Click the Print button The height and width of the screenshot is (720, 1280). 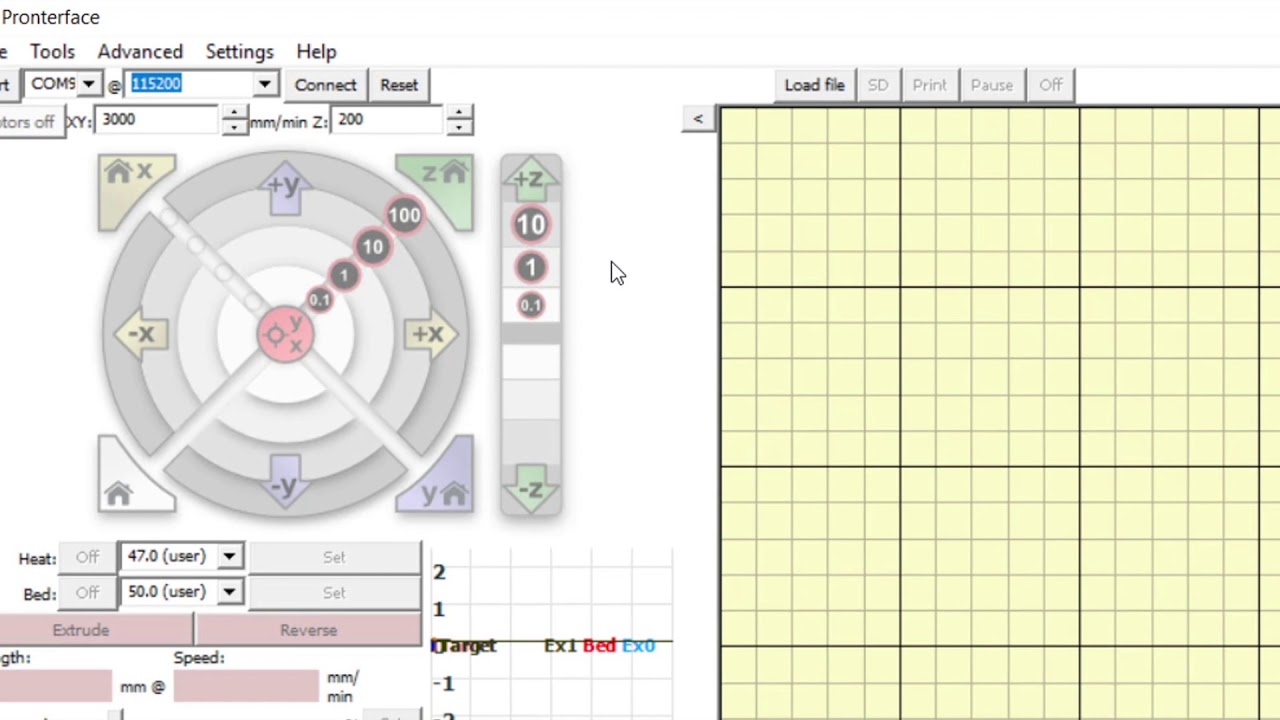click(x=929, y=85)
